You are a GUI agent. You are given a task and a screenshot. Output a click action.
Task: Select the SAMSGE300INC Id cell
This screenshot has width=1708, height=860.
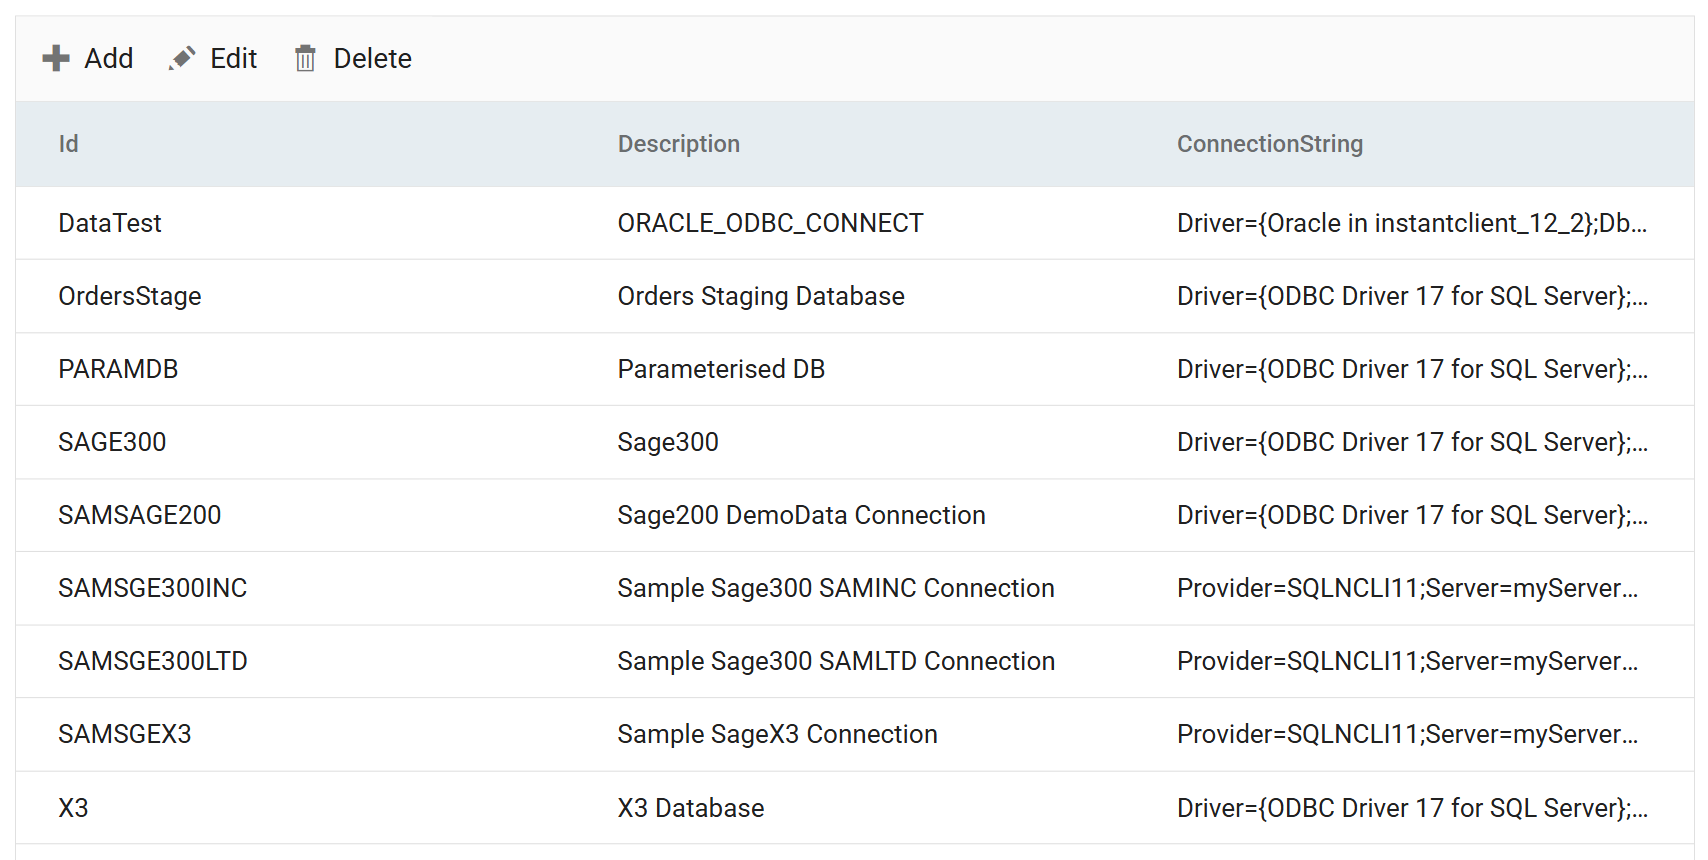click(x=153, y=588)
